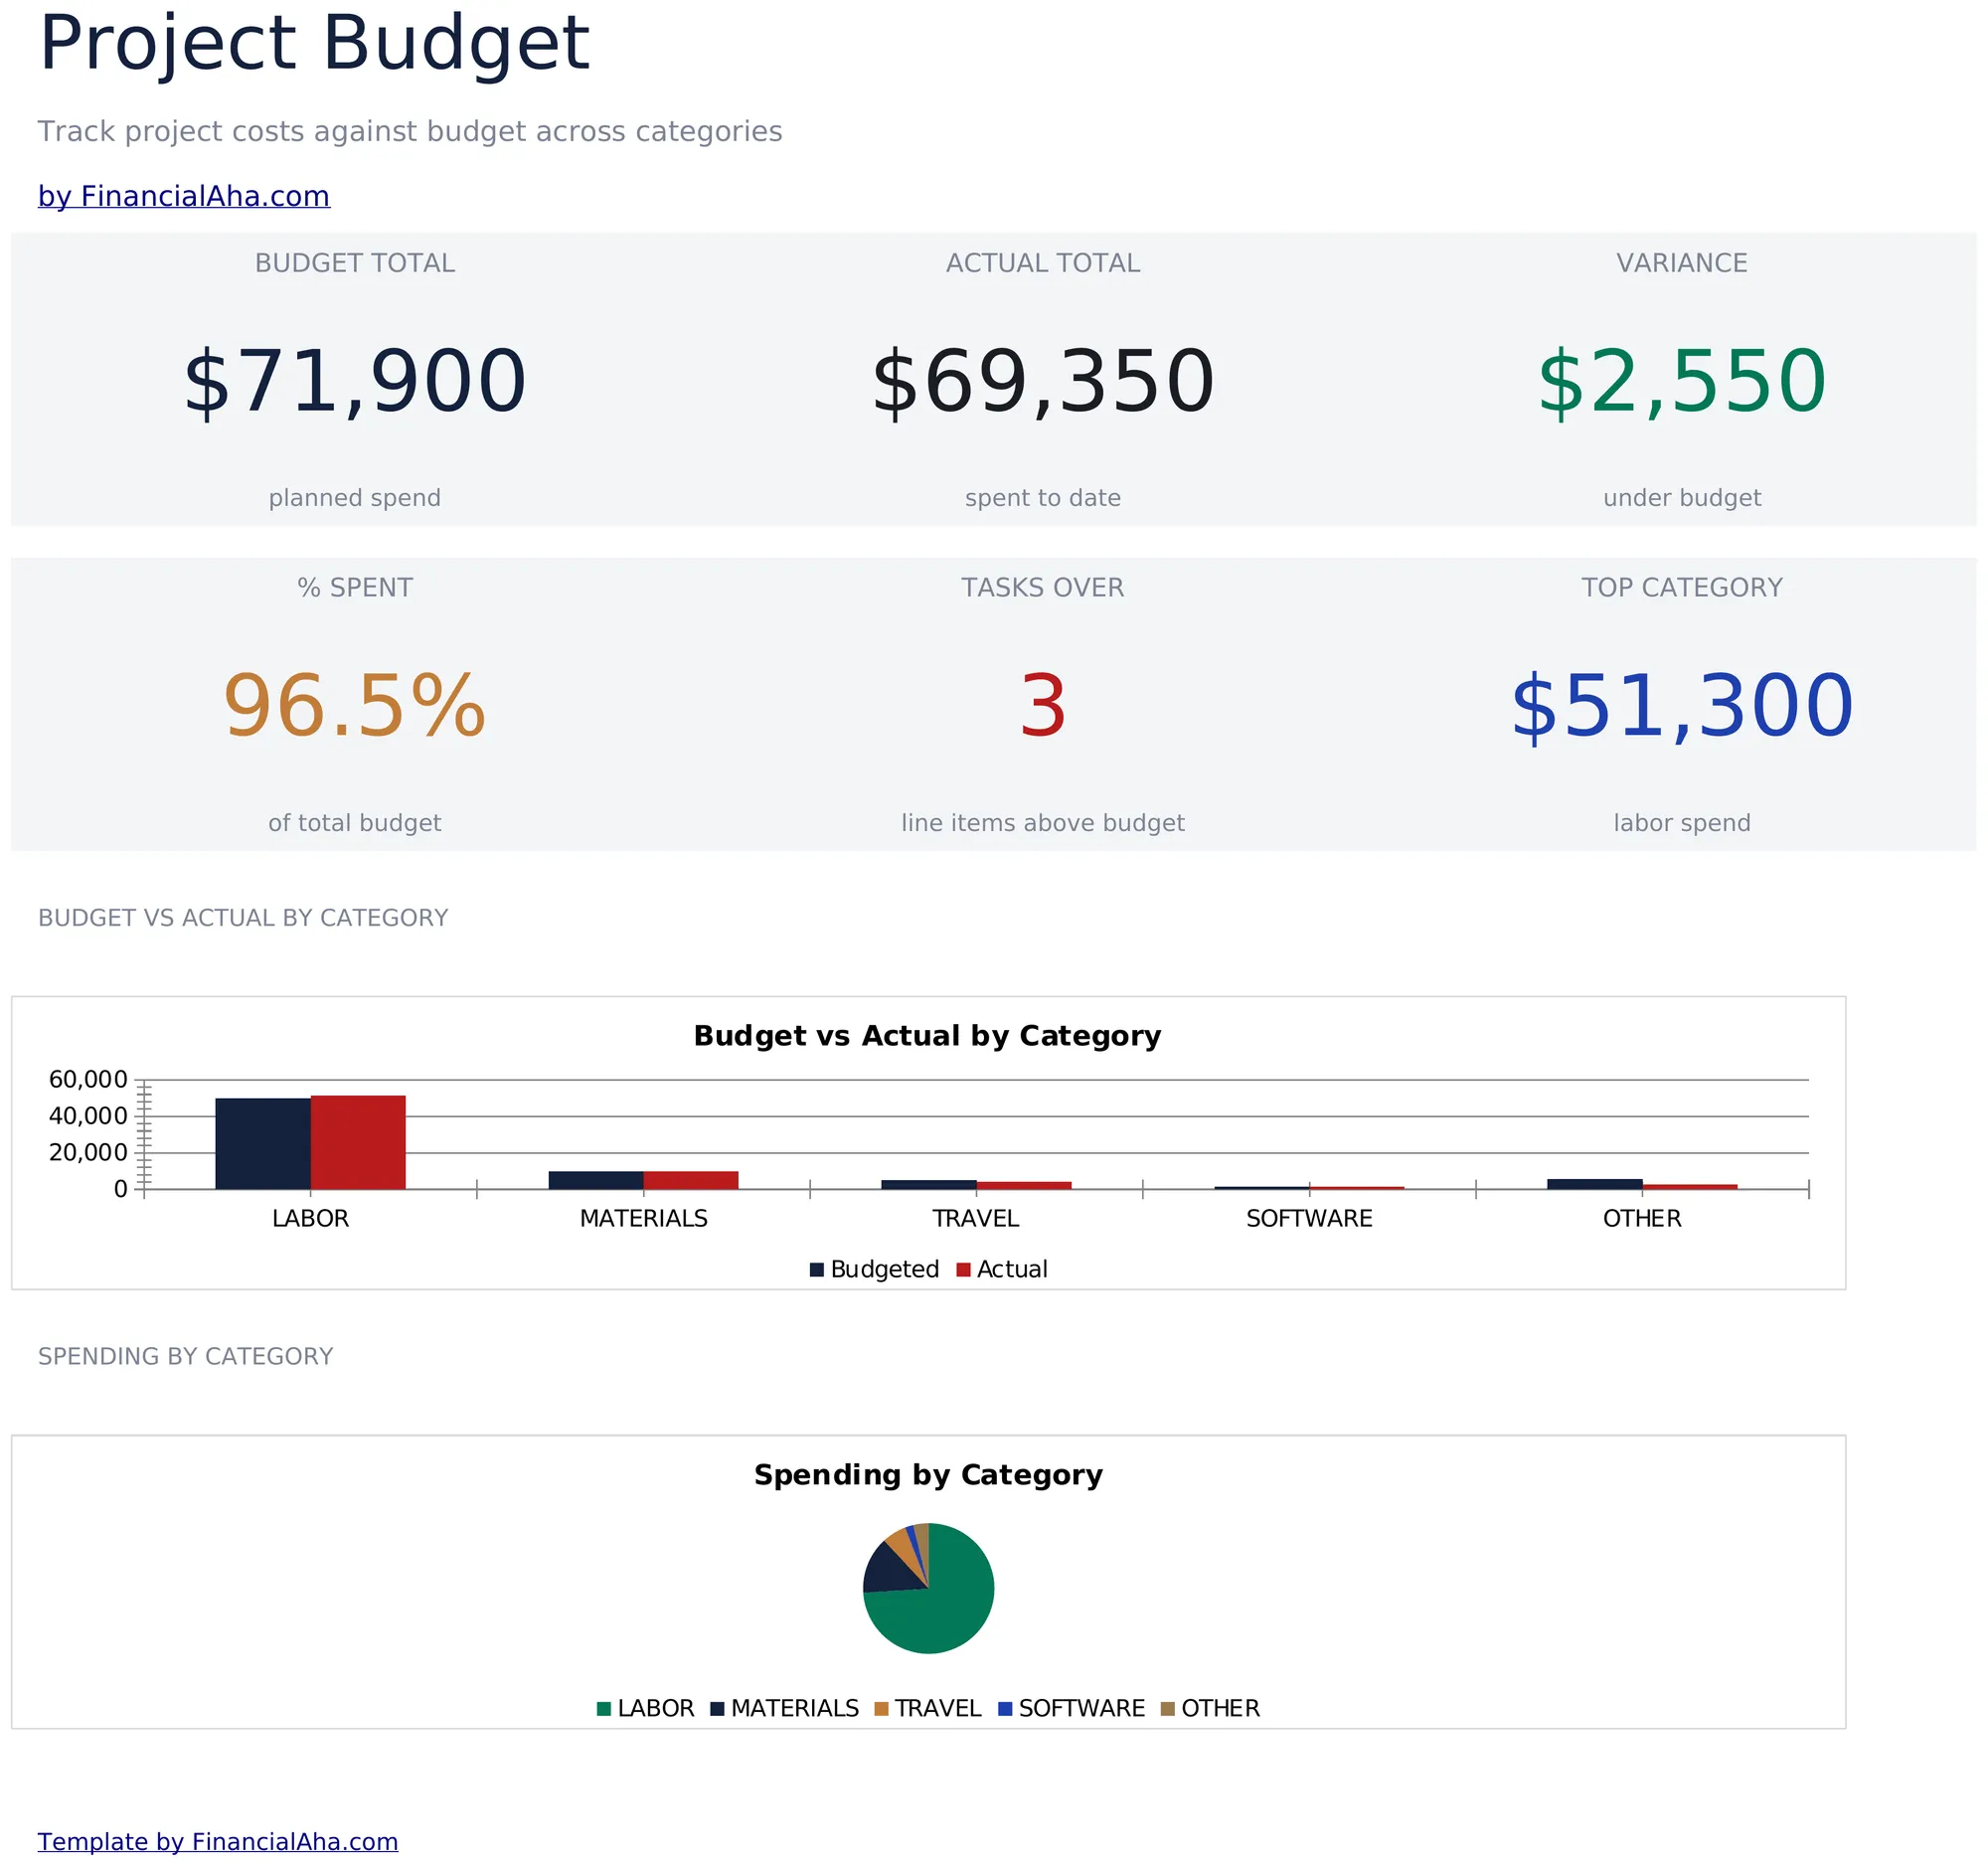Click the VARIANCE label
The height and width of the screenshot is (1866, 1988).
(1682, 263)
